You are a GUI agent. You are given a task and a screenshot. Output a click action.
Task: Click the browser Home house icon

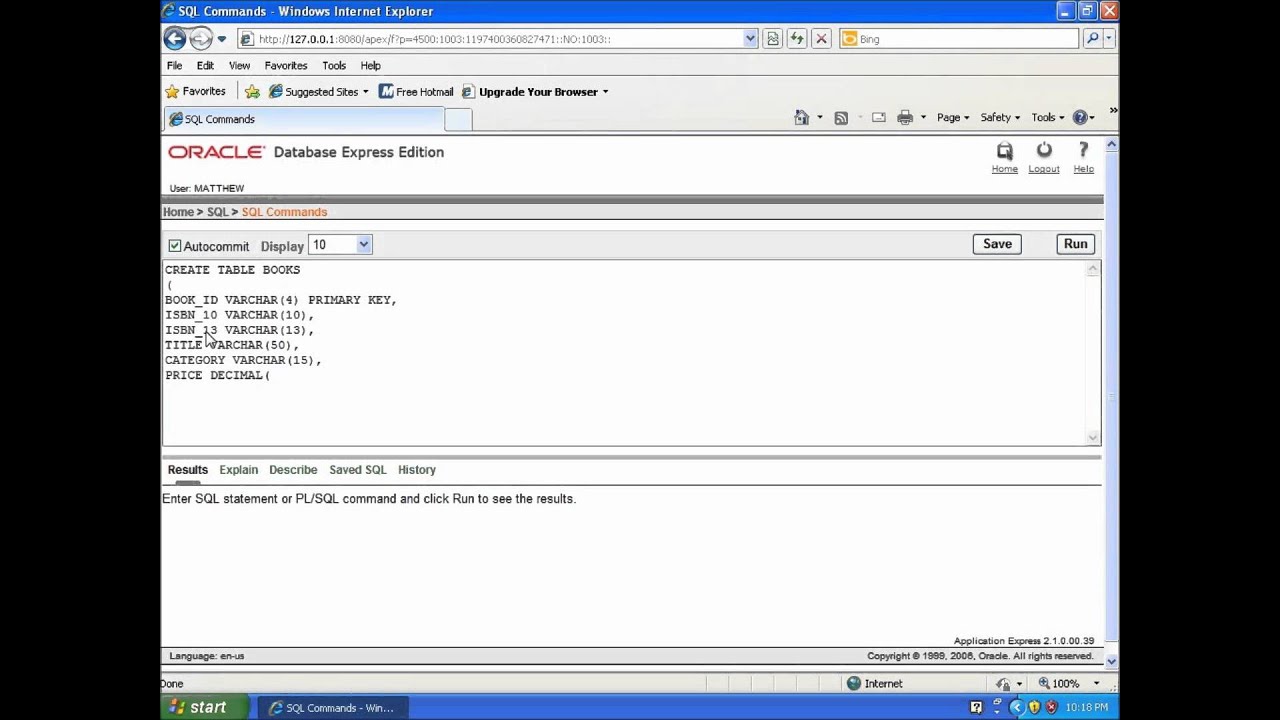[x=801, y=117]
